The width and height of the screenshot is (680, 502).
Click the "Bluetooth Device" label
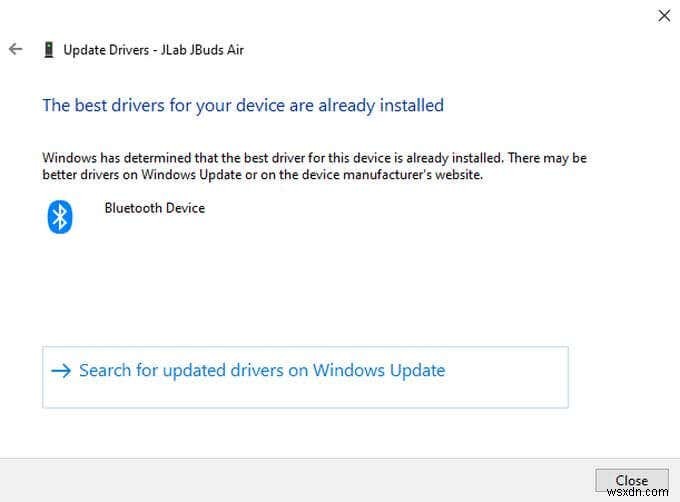154,208
